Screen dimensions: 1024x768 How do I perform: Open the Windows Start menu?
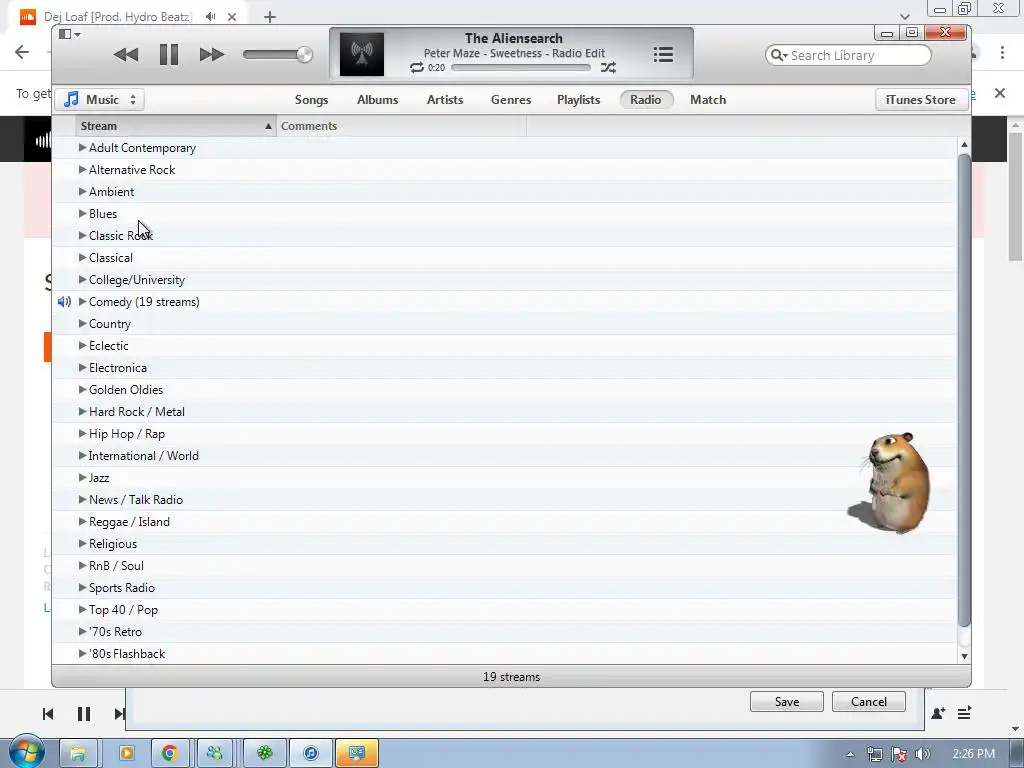(x=27, y=752)
